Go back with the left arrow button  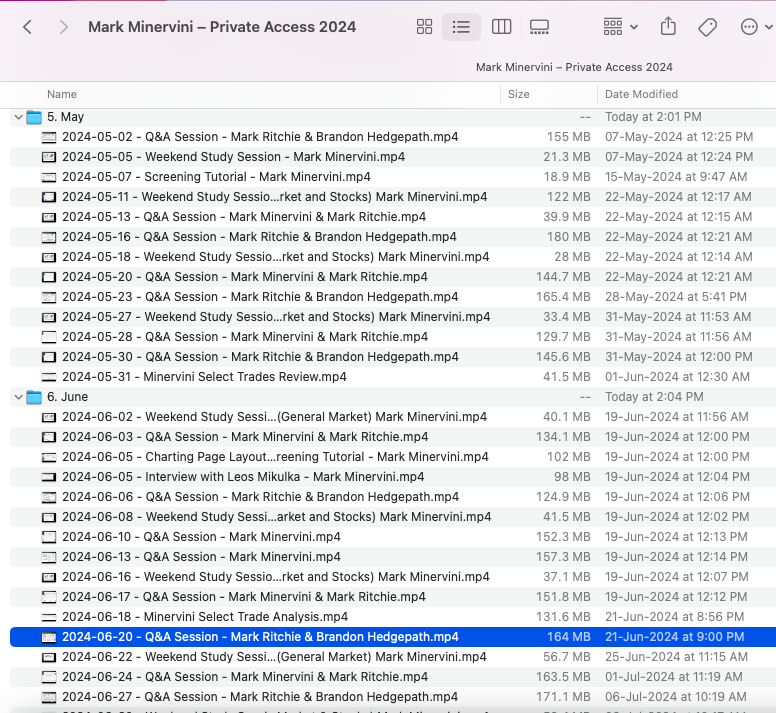coord(28,27)
